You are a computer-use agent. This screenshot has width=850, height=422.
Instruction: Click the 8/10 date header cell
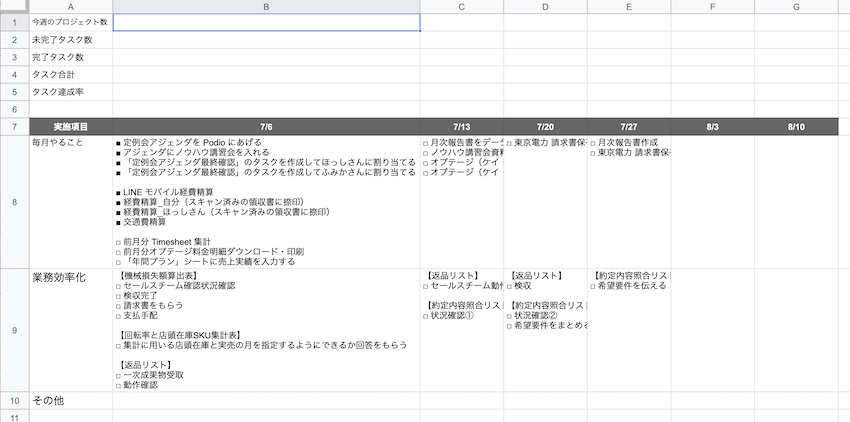tap(796, 127)
